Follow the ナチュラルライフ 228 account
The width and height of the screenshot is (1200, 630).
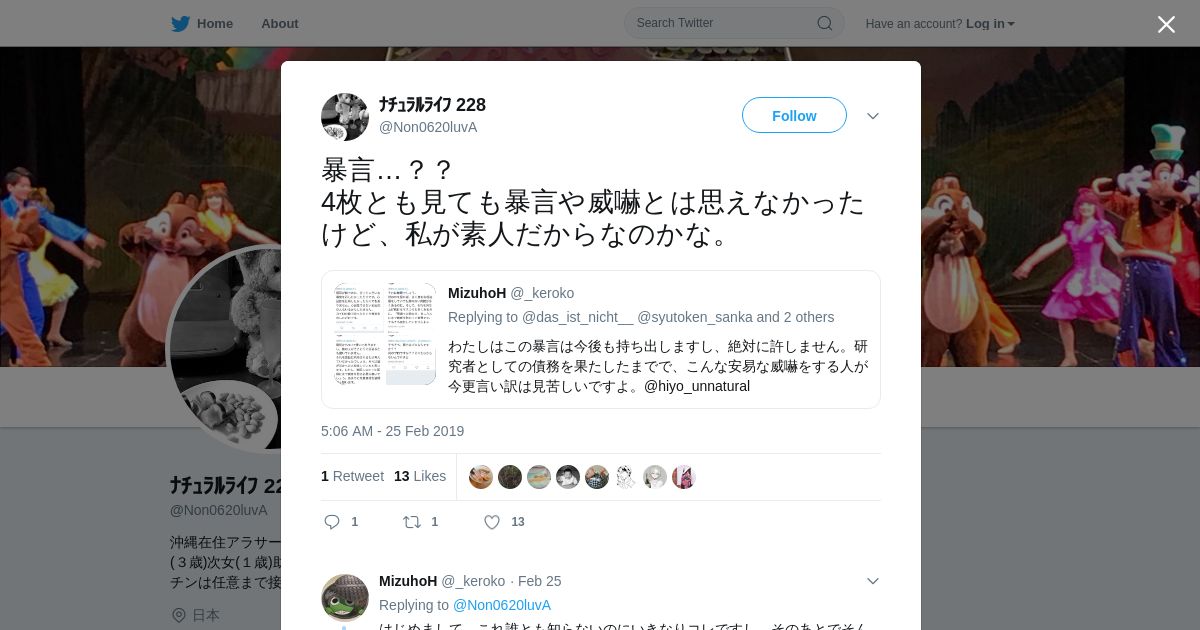tap(794, 116)
